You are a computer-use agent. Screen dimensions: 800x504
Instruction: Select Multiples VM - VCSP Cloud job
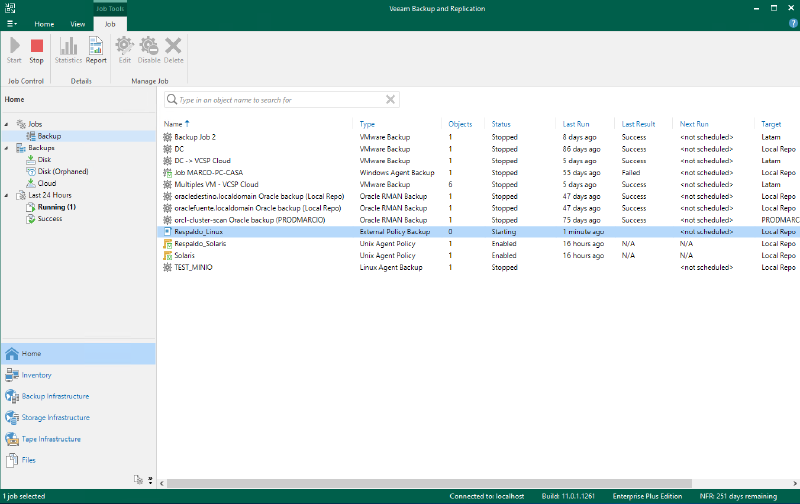(x=479, y=184)
